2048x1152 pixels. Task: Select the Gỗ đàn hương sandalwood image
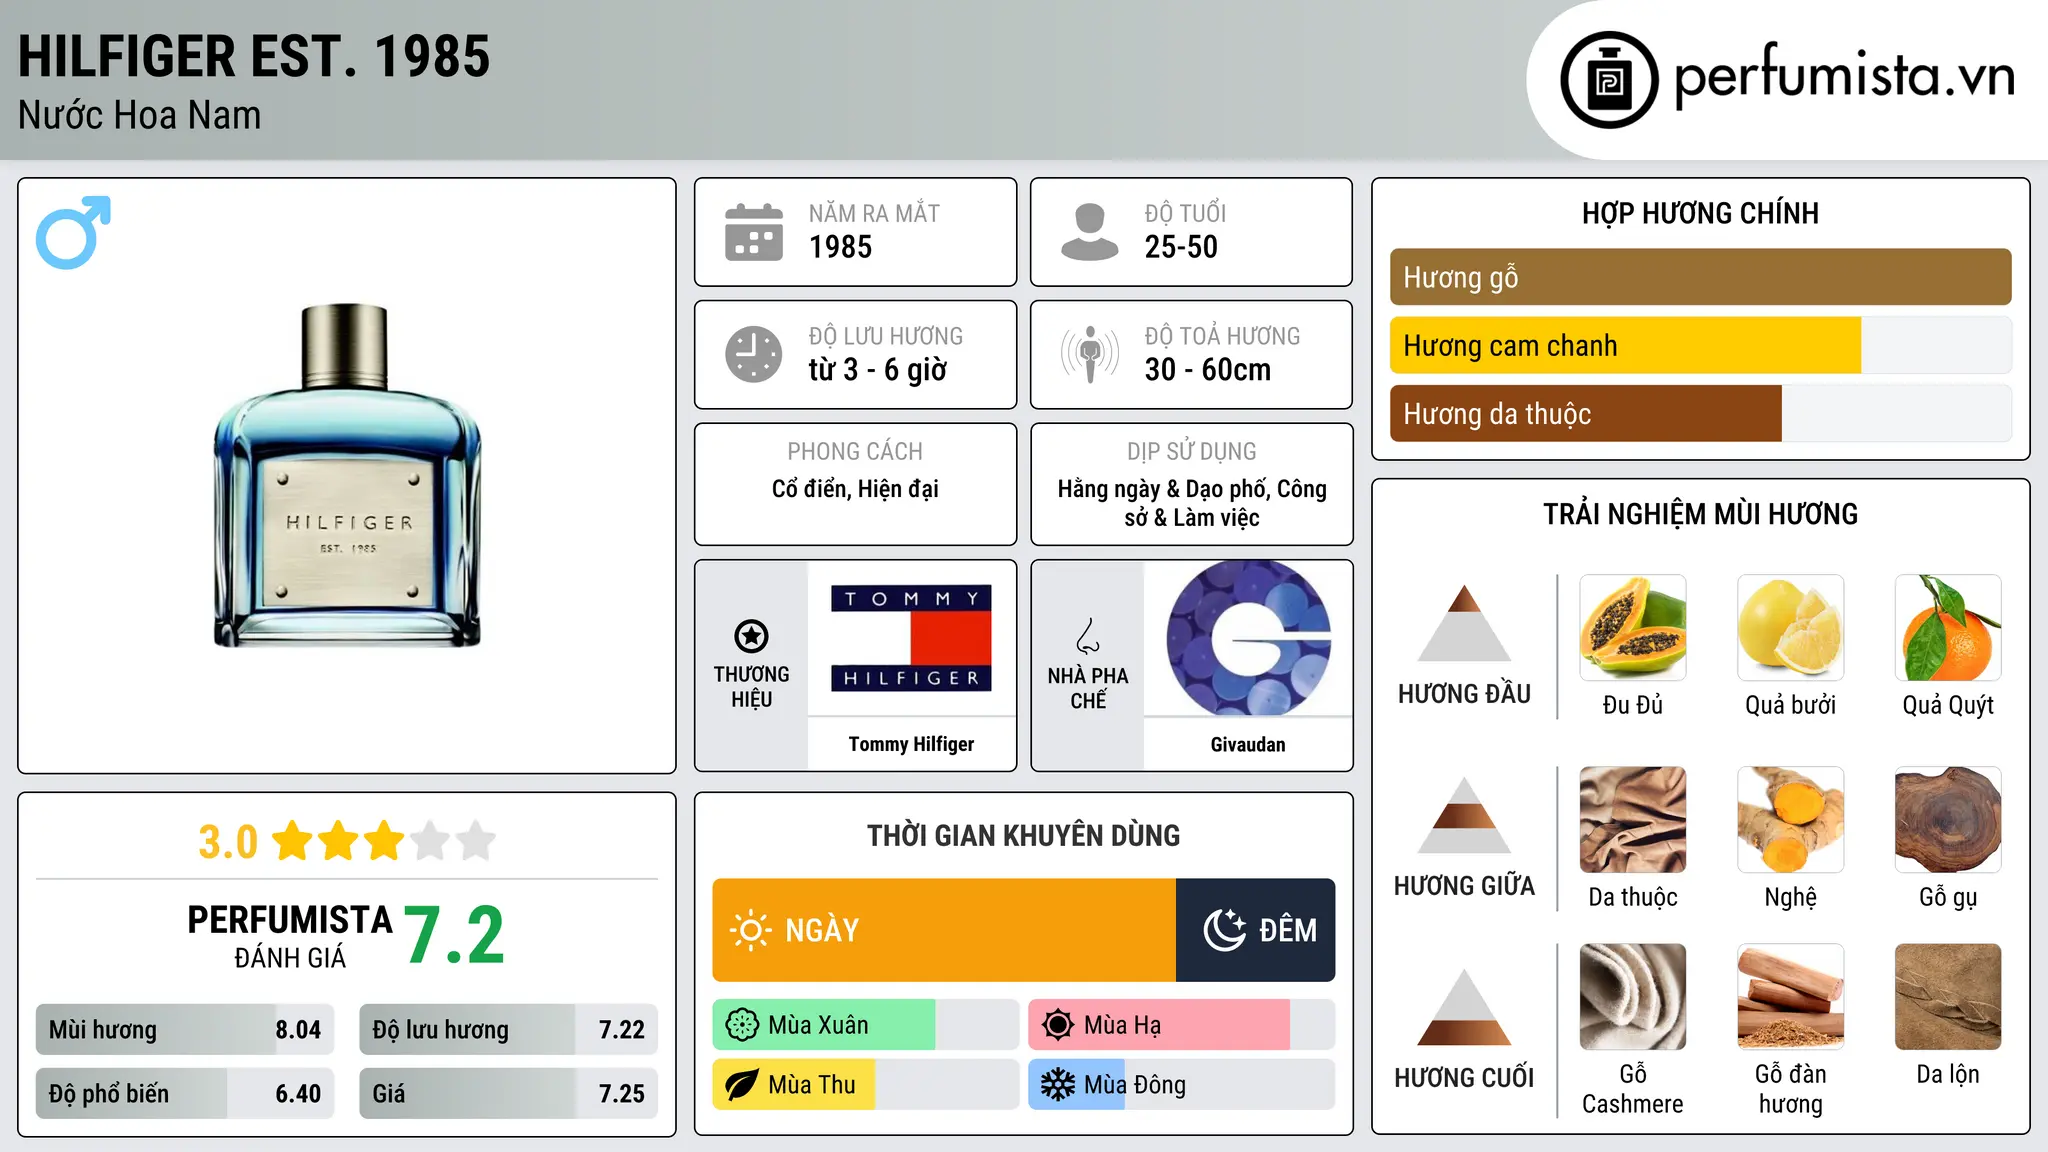[1791, 997]
